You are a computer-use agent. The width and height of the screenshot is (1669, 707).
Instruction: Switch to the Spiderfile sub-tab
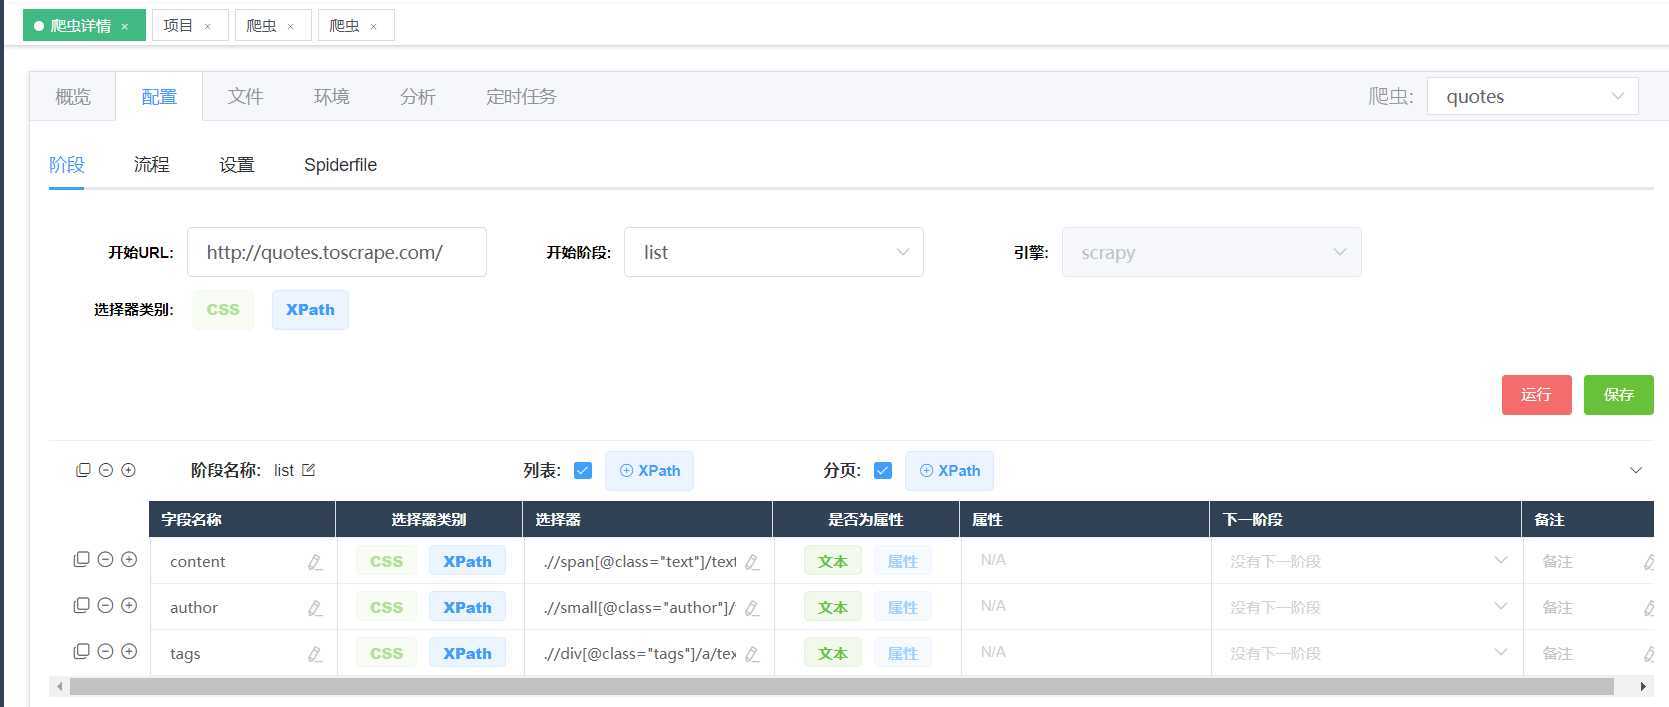(340, 164)
